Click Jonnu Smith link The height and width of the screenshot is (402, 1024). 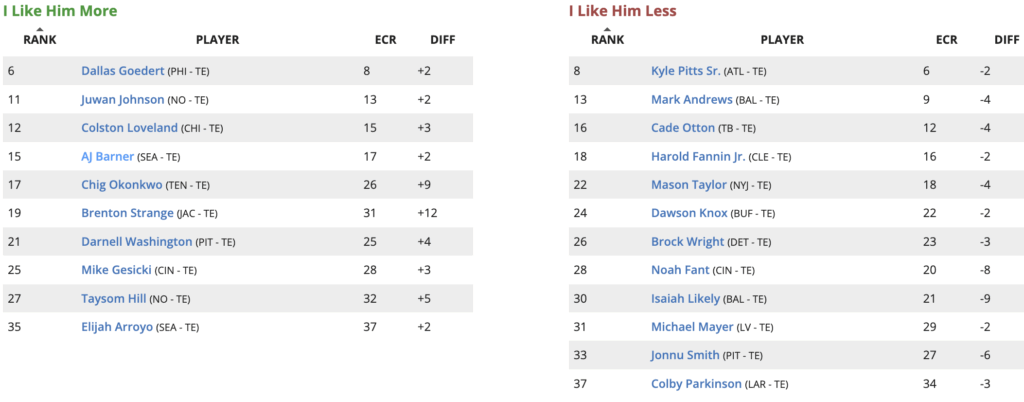[683, 356]
